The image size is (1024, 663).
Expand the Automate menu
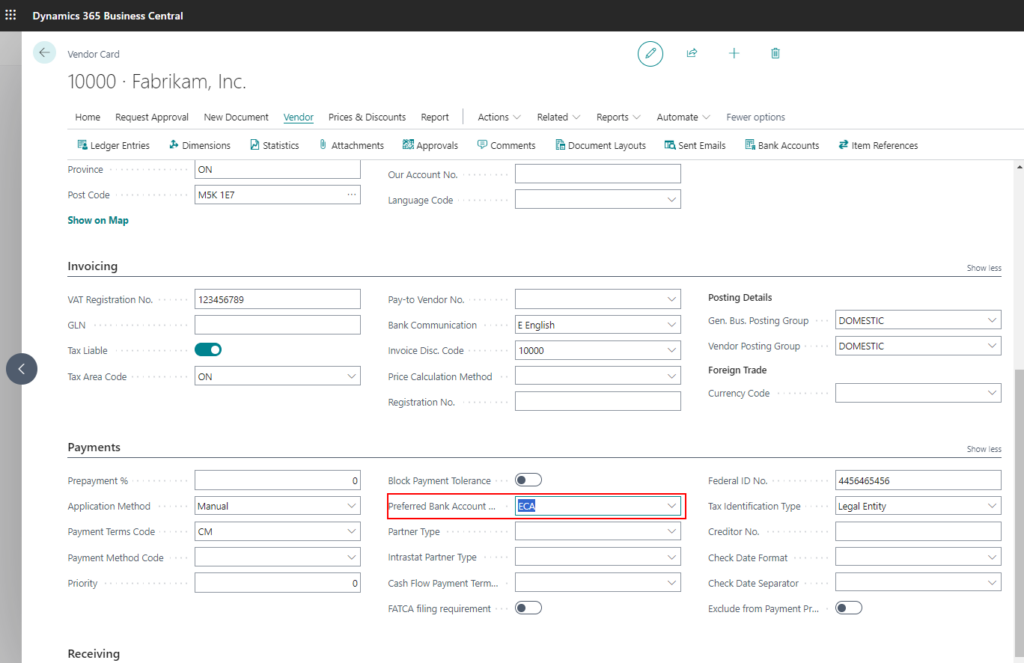point(682,117)
